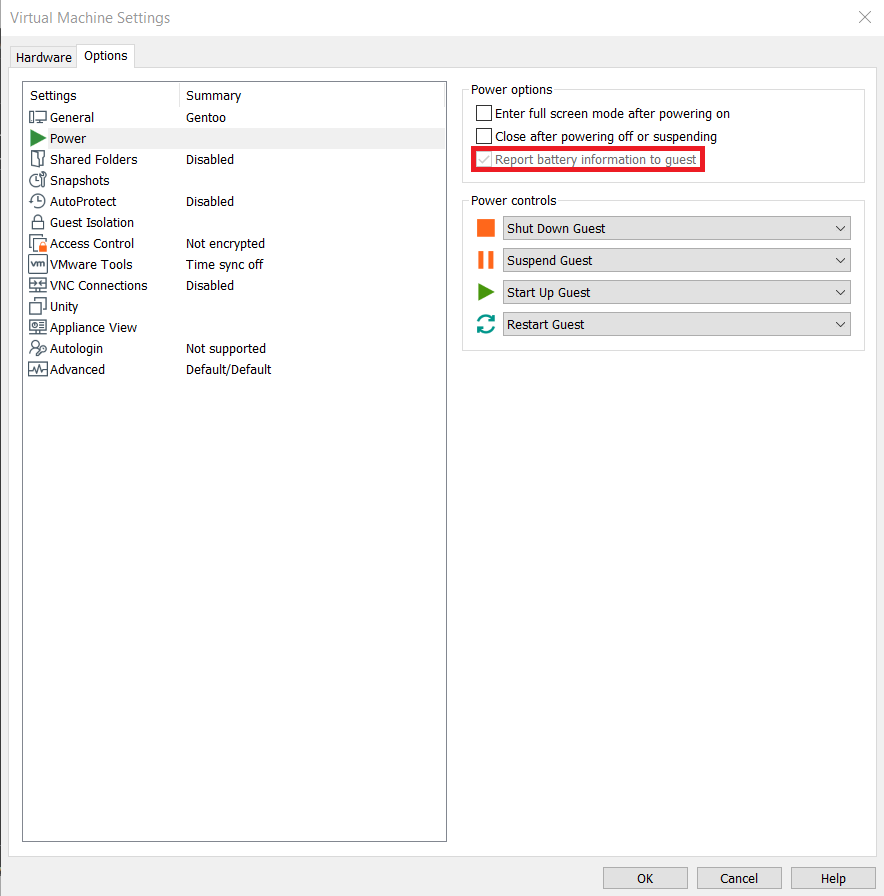This screenshot has height=896, width=884.
Task: Select the Options tab
Action: pyautogui.click(x=106, y=56)
